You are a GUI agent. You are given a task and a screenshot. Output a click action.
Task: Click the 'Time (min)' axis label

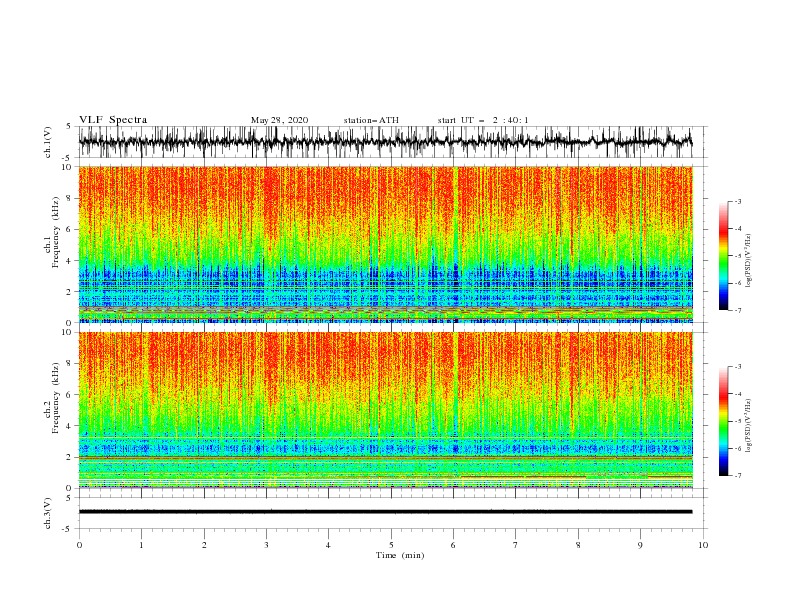(400, 555)
